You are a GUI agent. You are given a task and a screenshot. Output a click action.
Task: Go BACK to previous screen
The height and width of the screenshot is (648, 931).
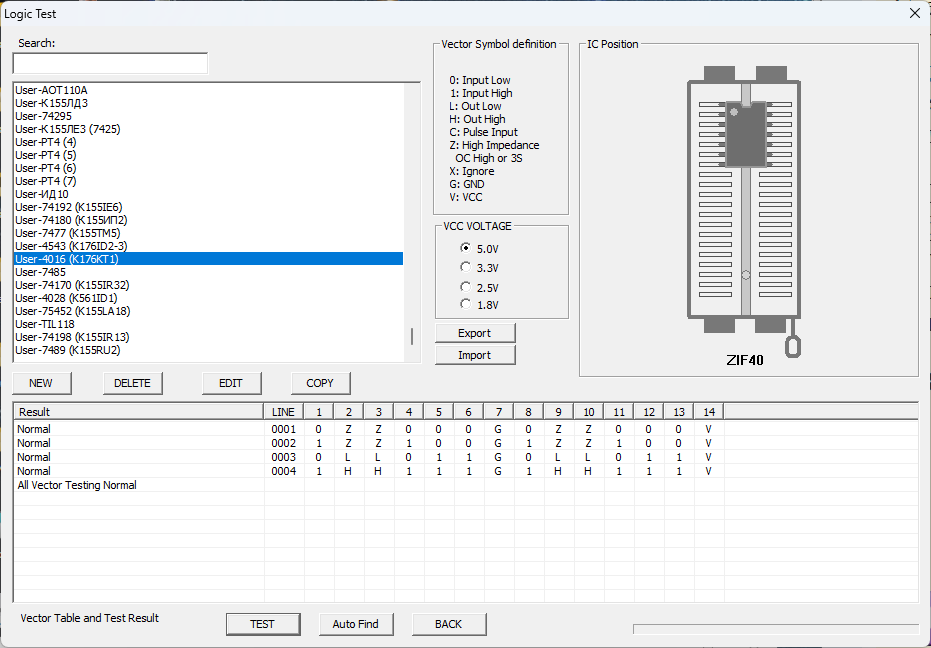pyautogui.click(x=448, y=624)
